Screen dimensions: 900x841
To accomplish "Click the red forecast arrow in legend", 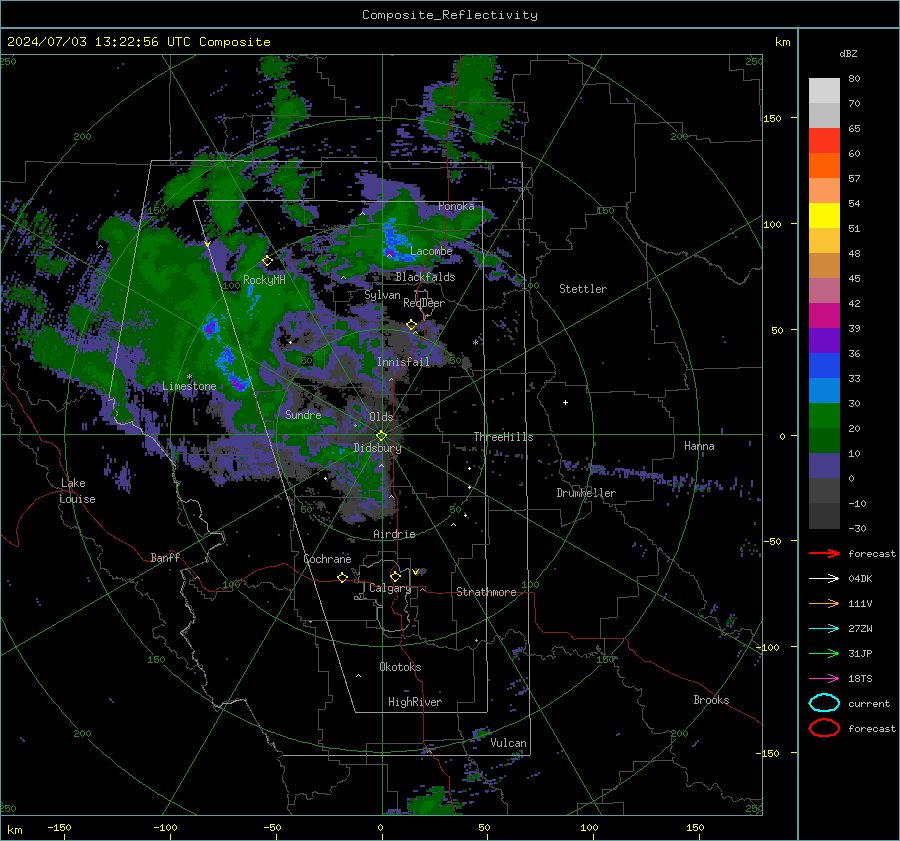I will pyautogui.click(x=824, y=553).
